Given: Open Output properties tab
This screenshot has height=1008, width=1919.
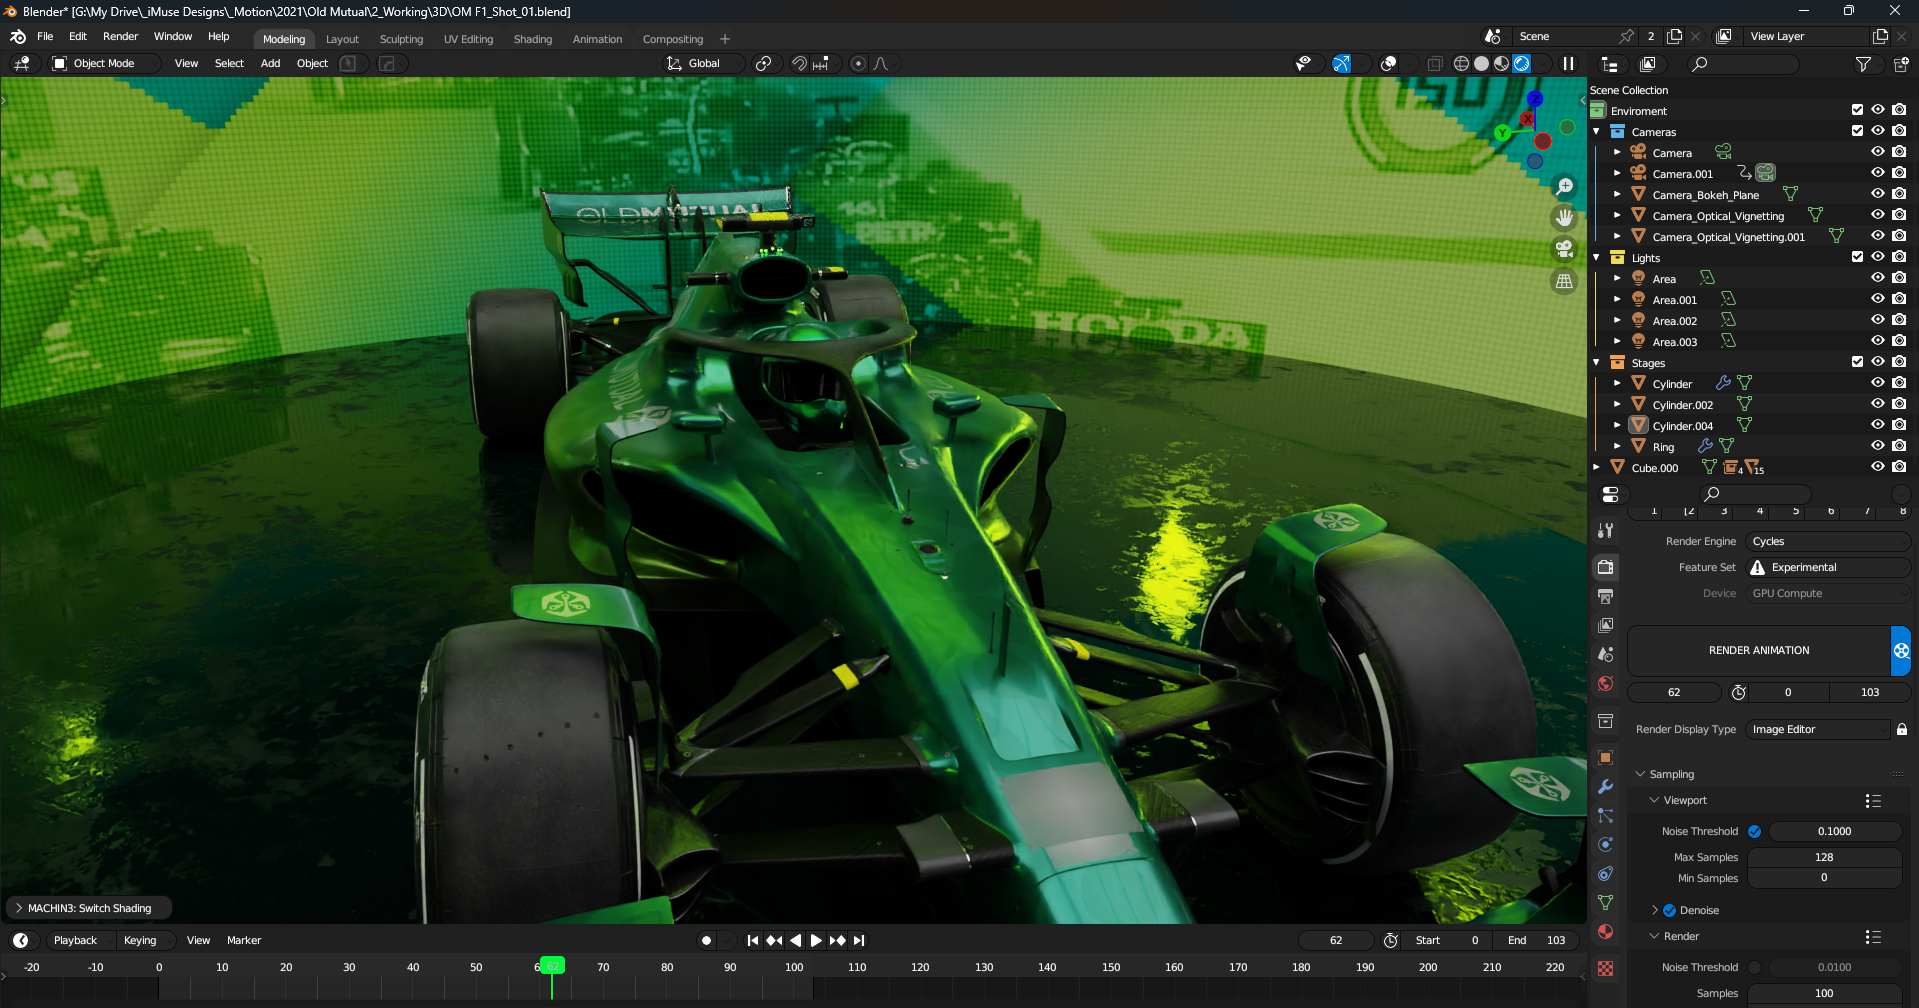Looking at the screenshot, I should [1606, 596].
